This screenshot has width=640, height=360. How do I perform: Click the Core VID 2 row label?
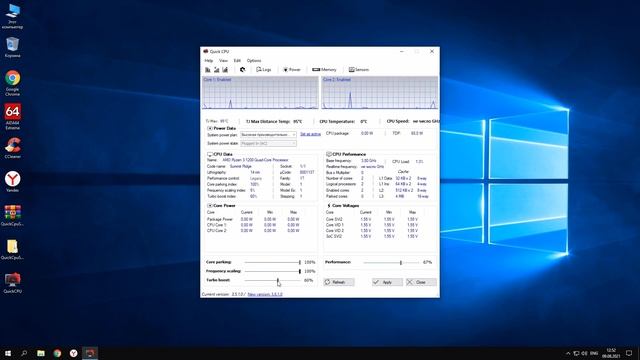335,231
